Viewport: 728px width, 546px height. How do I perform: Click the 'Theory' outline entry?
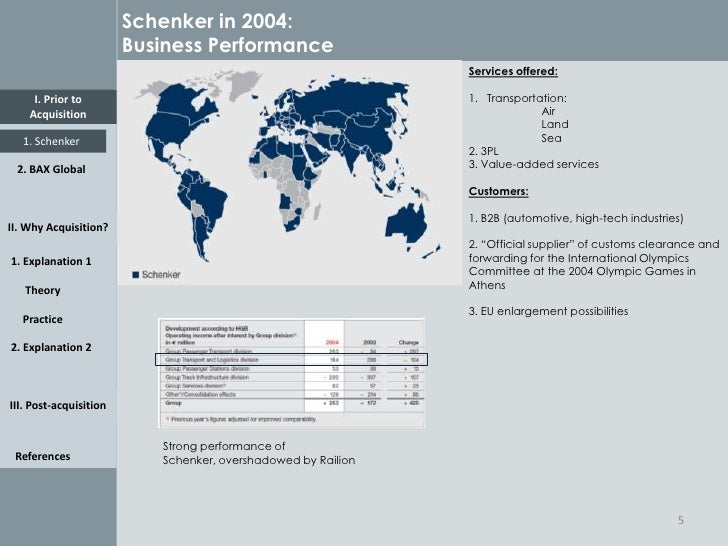click(43, 291)
